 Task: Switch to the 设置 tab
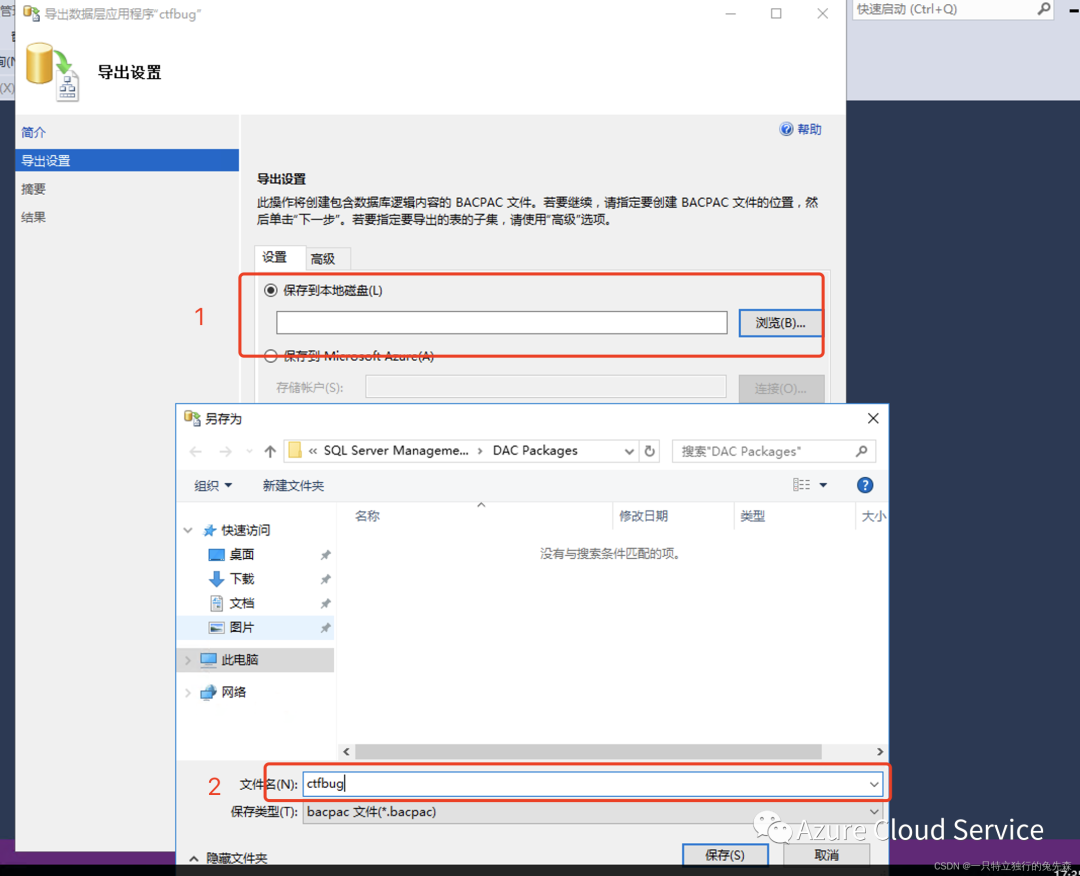275,258
